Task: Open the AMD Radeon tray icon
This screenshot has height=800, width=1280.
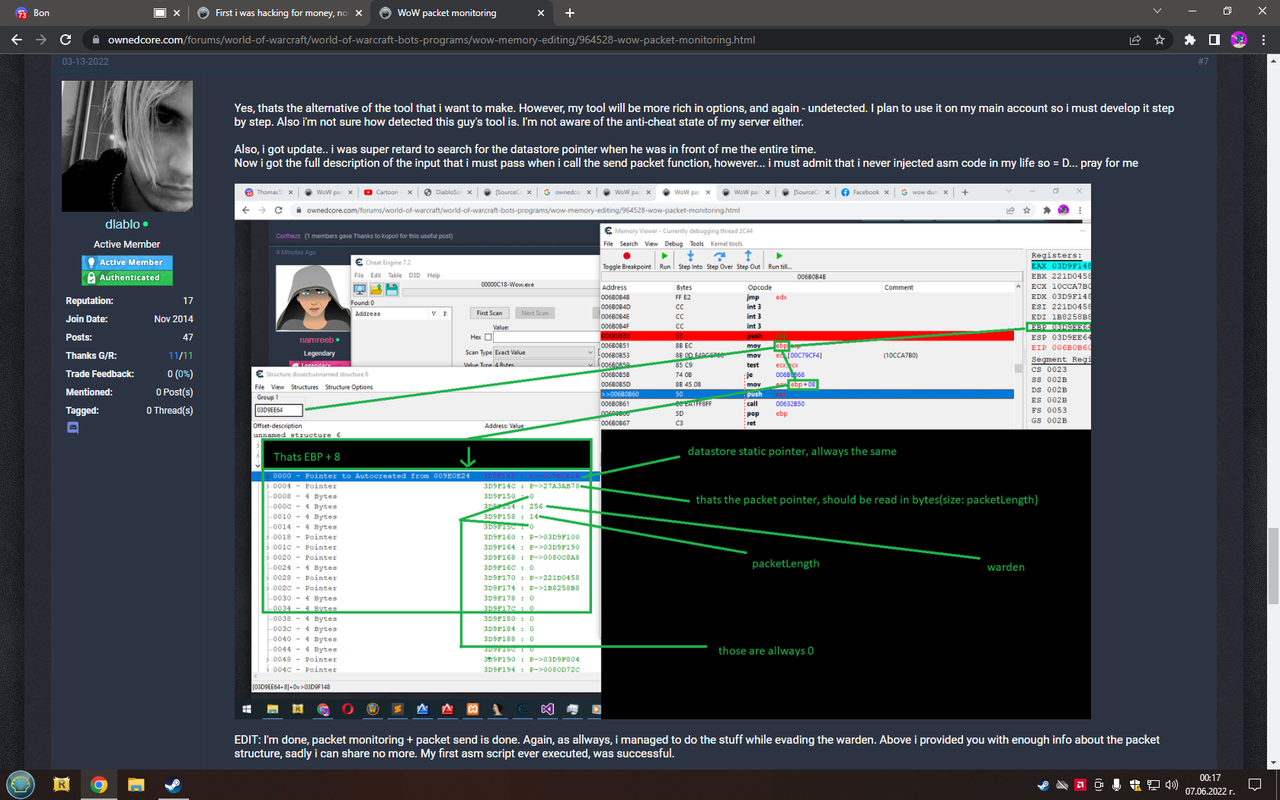Action: point(1080,785)
